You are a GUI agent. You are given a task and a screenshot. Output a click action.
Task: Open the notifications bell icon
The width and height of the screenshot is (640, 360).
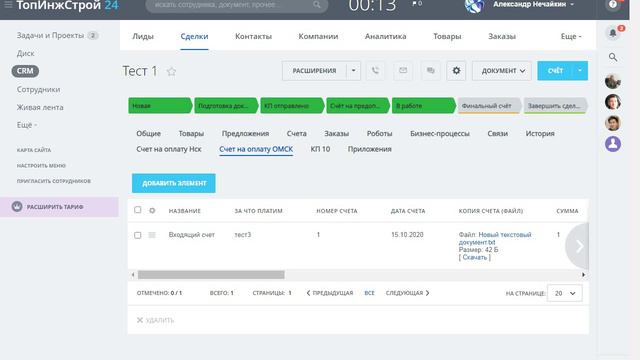click(x=613, y=33)
